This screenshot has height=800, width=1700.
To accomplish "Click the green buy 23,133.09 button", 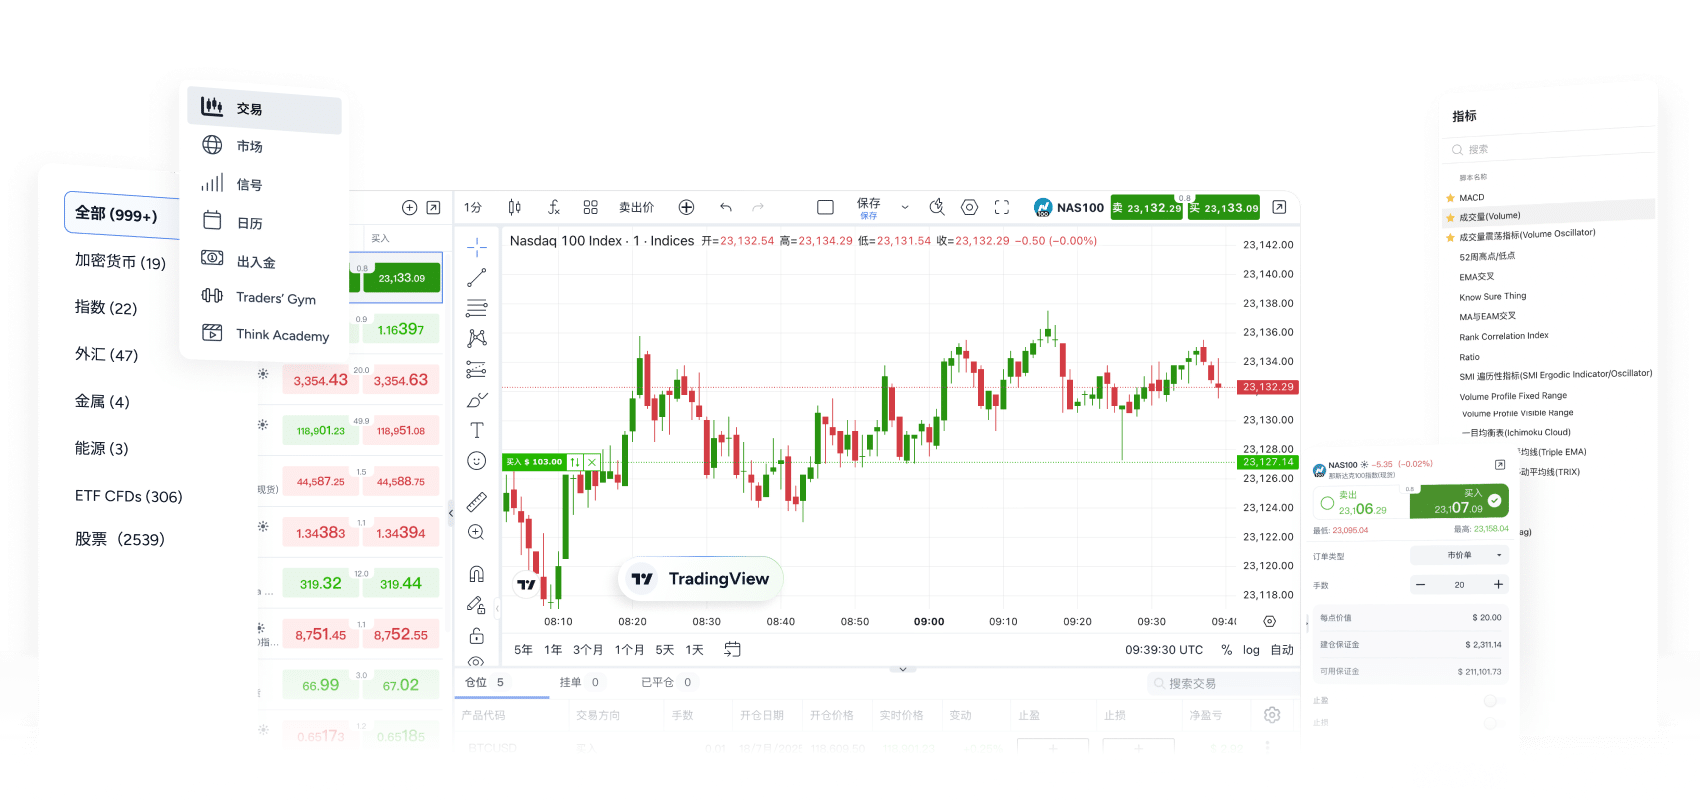I will (x=1224, y=208).
